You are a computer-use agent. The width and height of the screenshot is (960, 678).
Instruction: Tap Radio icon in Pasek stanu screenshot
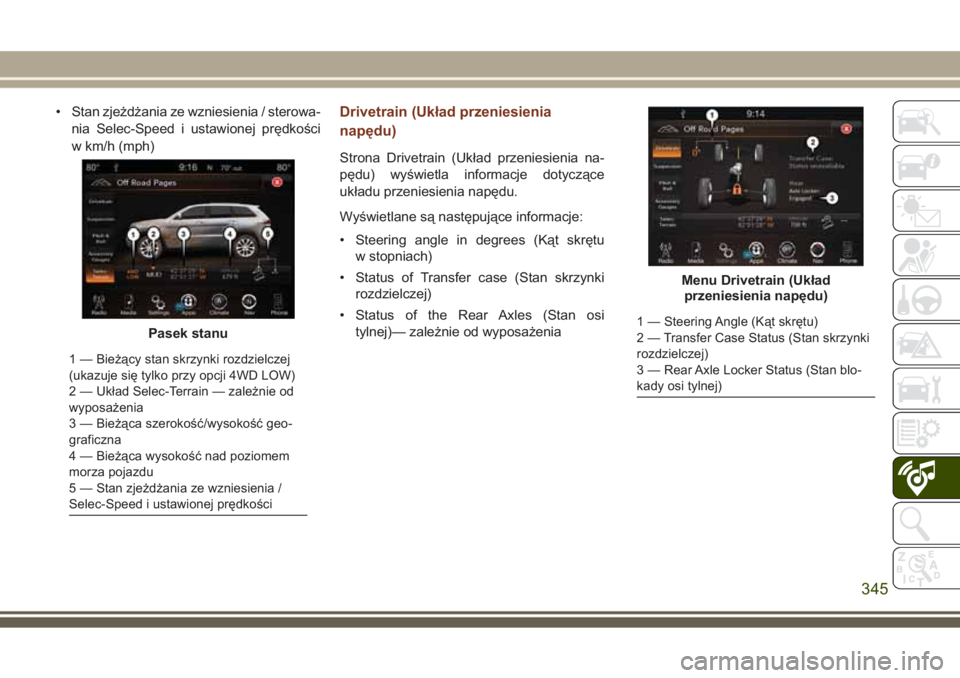point(99,304)
